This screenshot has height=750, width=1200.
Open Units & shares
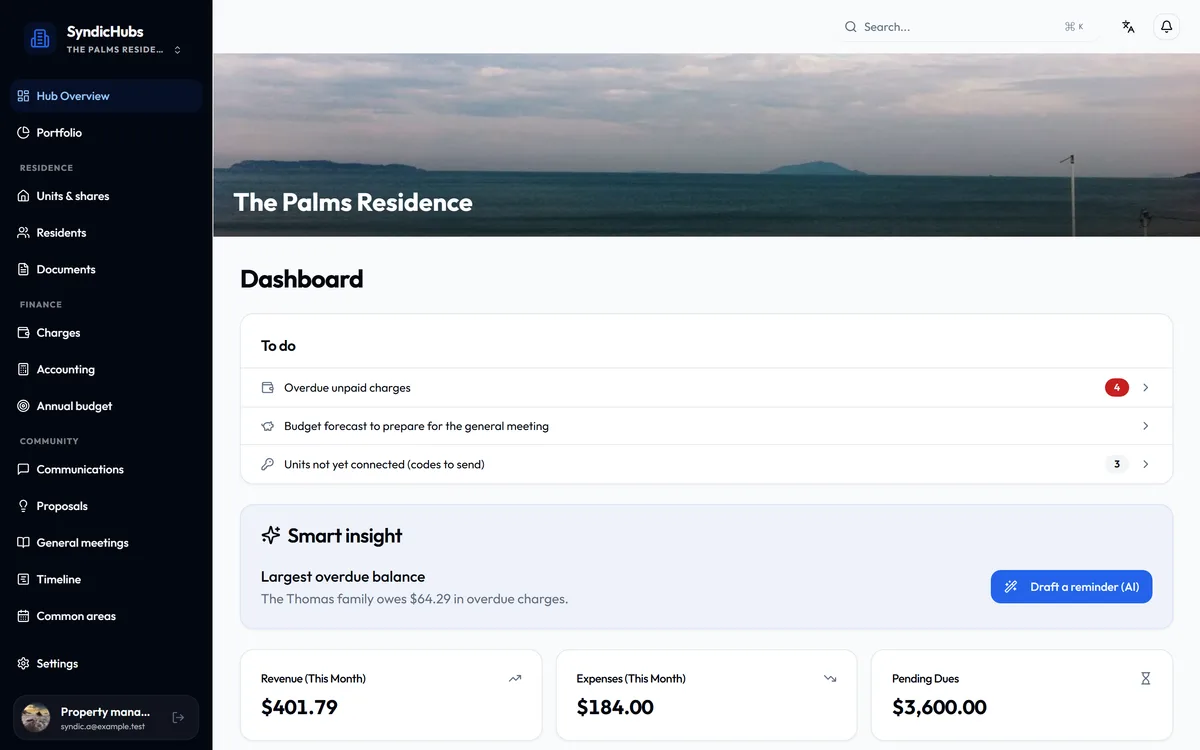[x=106, y=196]
